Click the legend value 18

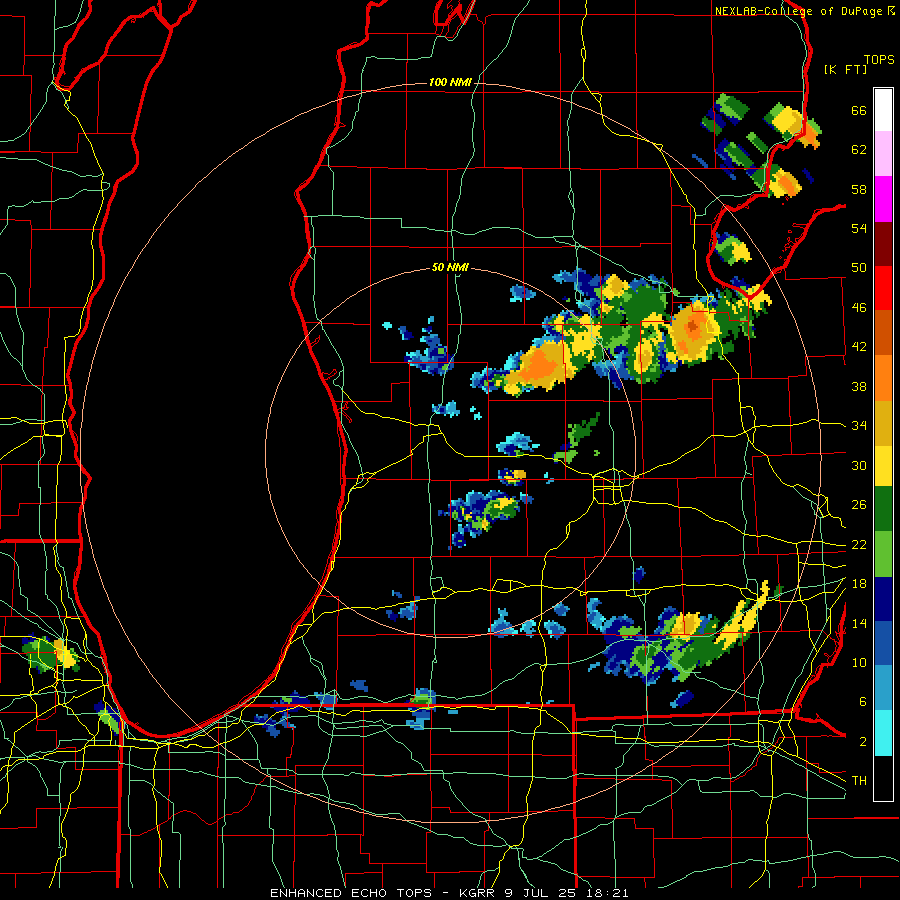(x=859, y=584)
